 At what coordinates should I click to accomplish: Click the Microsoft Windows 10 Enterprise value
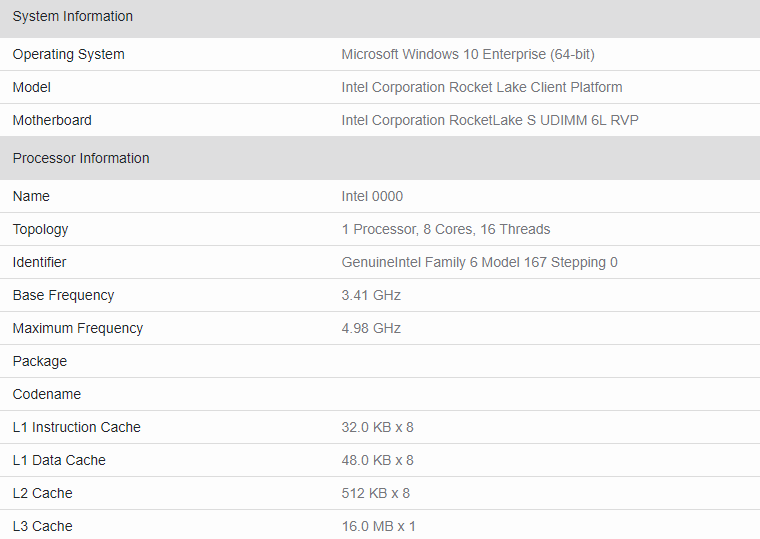click(467, 54)
